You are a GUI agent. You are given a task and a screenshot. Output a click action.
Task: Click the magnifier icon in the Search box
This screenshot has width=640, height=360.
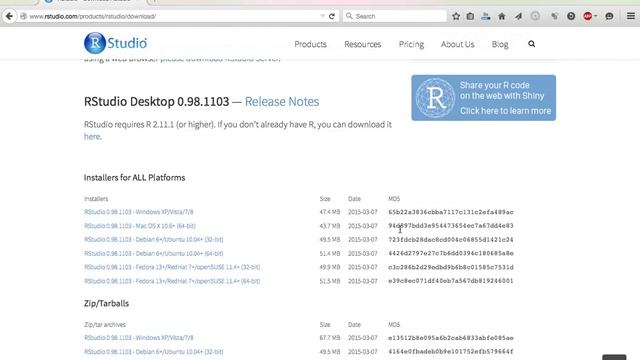click(349, 16)
